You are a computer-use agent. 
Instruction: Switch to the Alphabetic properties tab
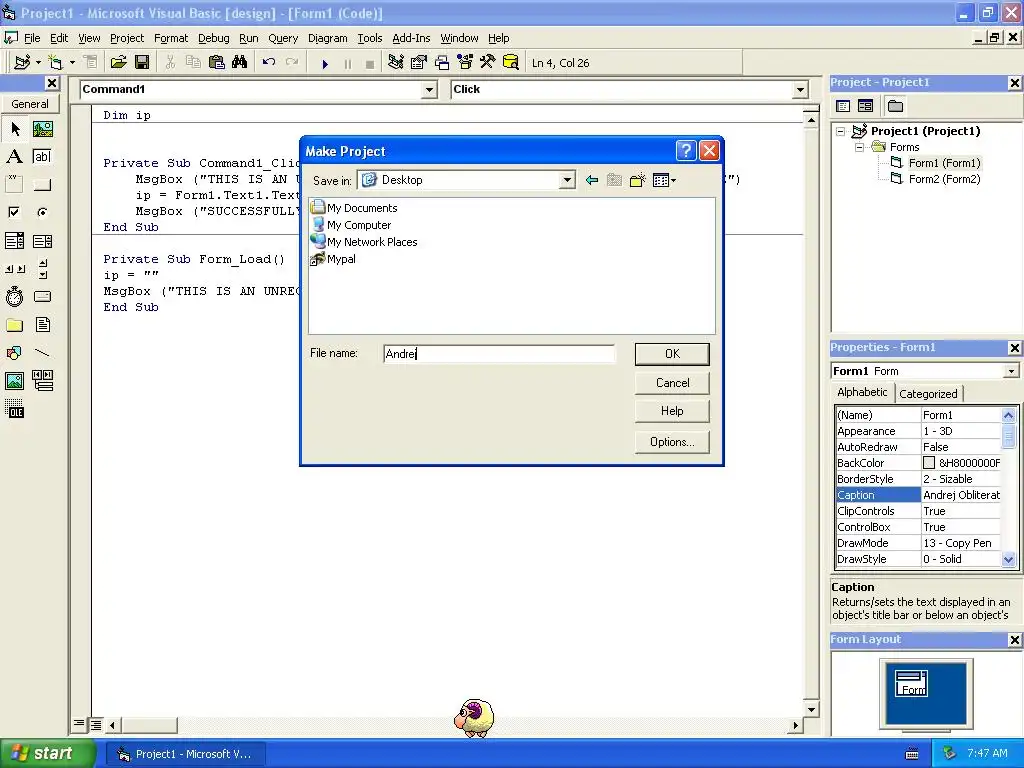[x=862, y=392]
